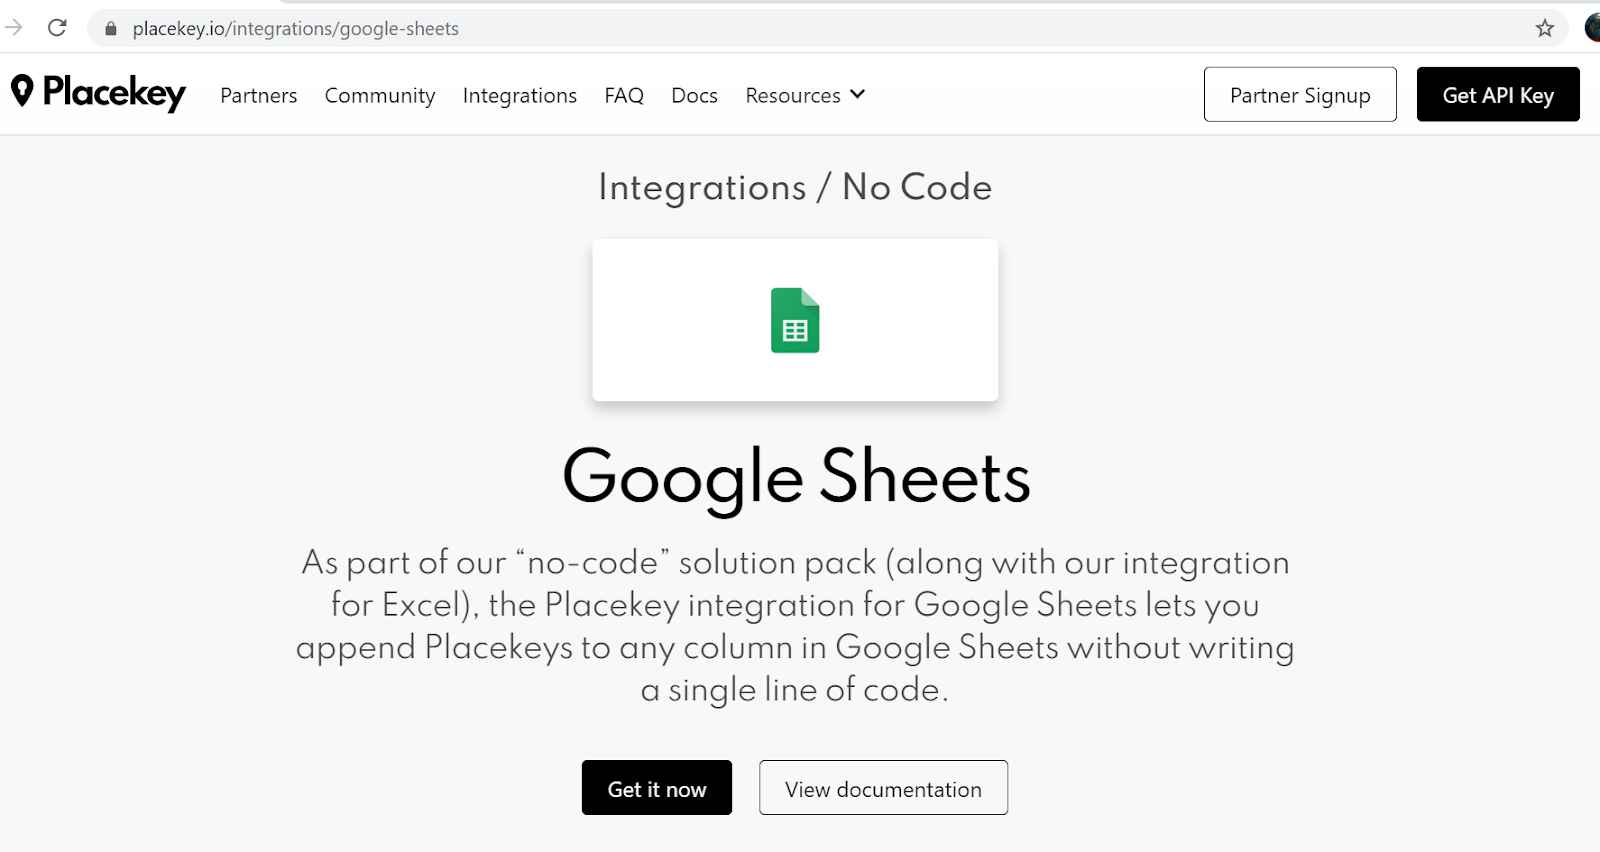
Task: Expand the Resources dropdown menu
Action: click(x=805, y=95)
